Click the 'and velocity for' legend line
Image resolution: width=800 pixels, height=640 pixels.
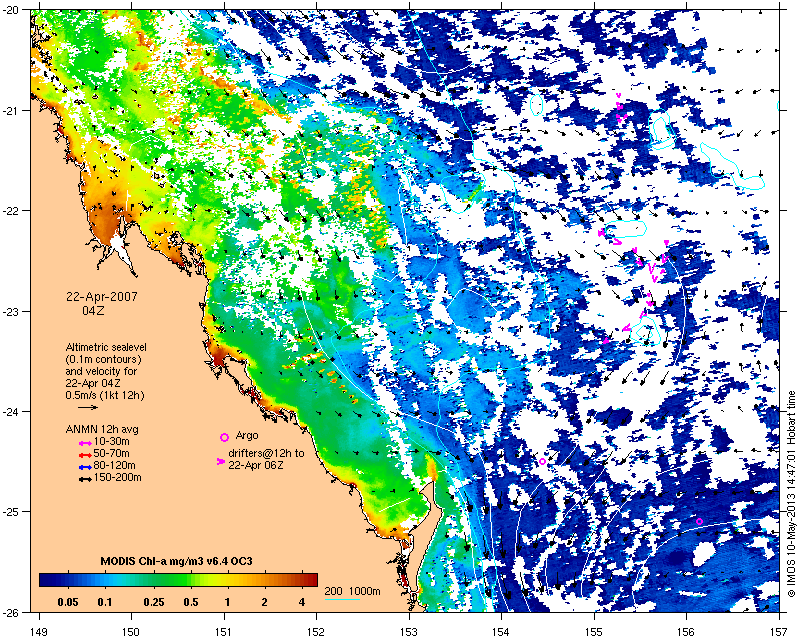click(101, 371)
